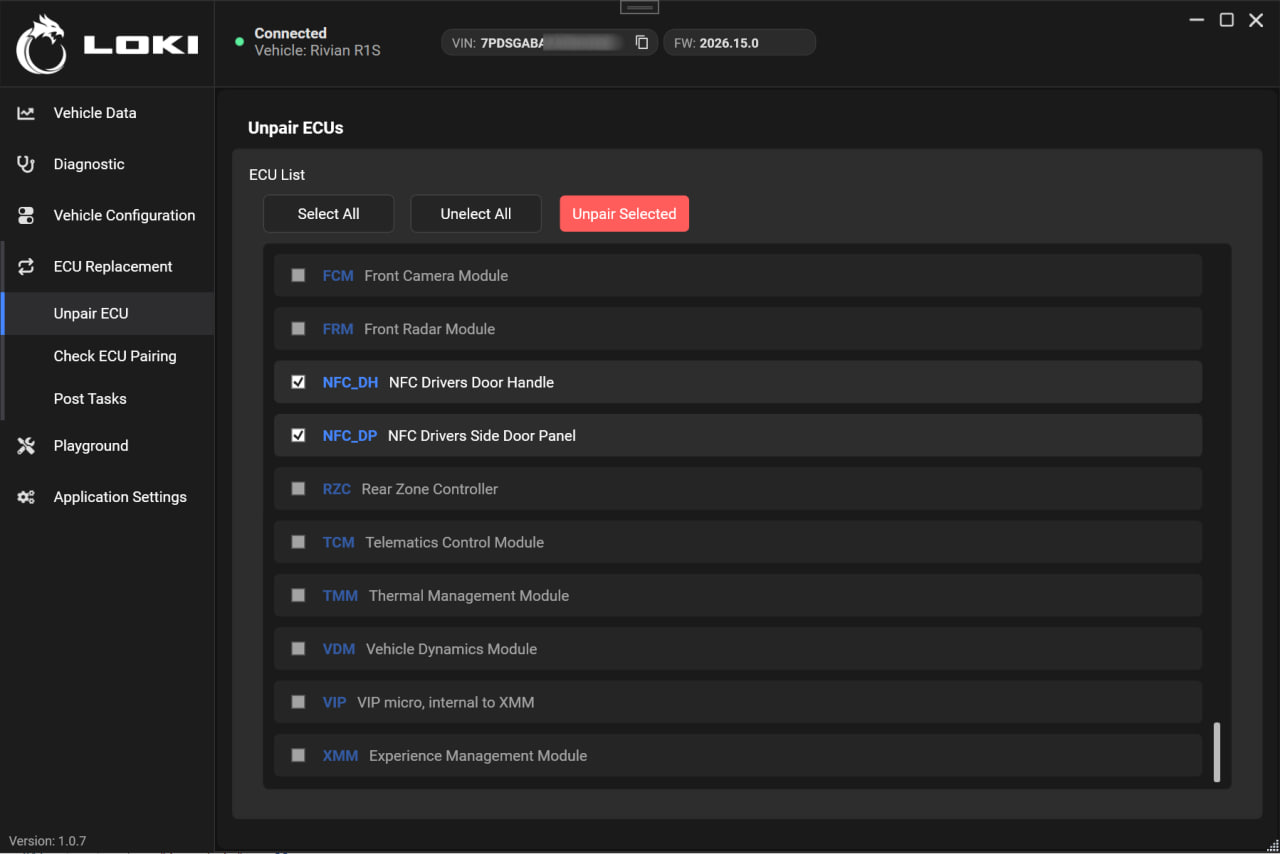The height and width of the screenshot is (854, 1280).
Task: Click the resize grip in the window corner
Action: [x=1271, y=845]
